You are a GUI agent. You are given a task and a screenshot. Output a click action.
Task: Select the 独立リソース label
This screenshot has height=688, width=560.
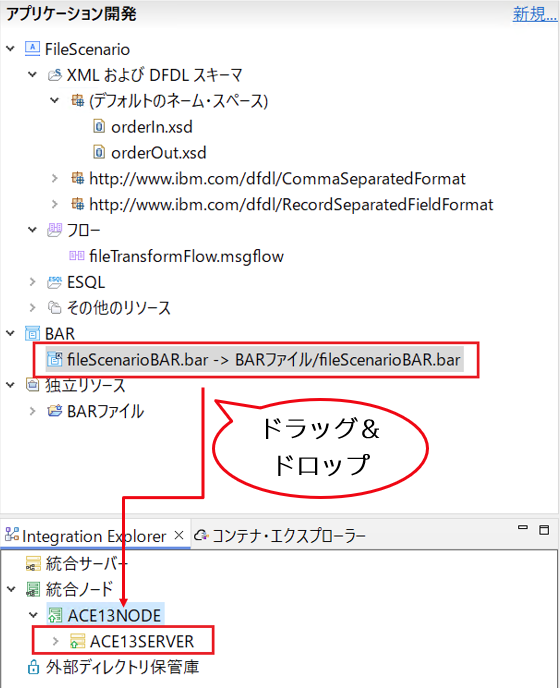click(85, 386)
